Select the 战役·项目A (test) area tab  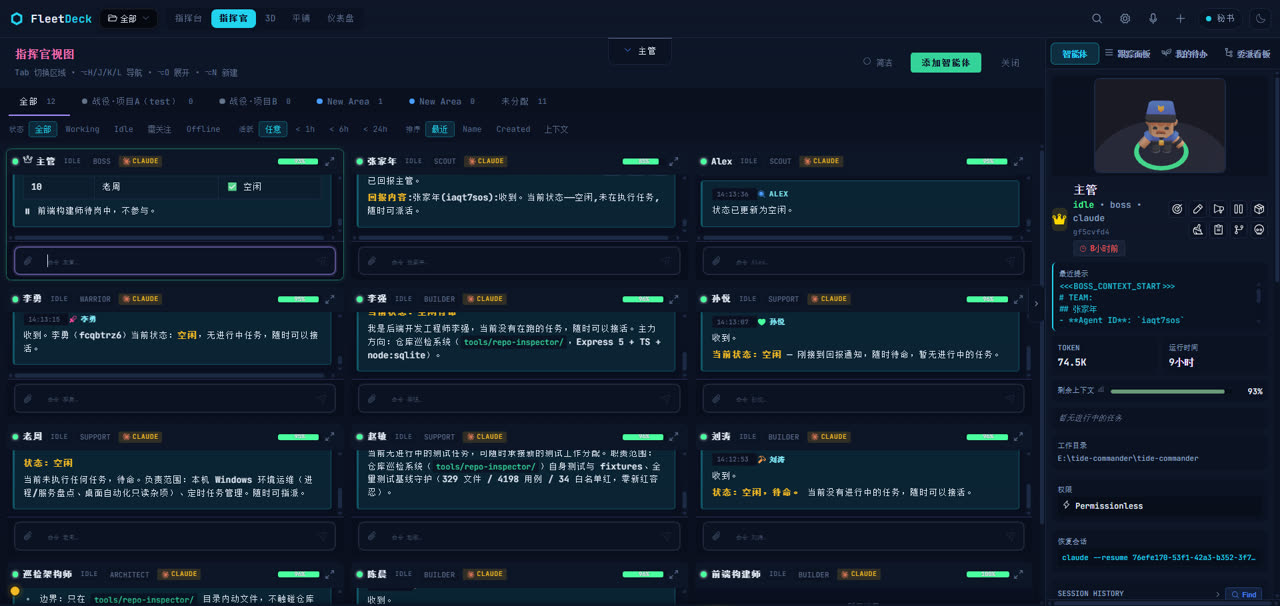[x=136, y=101]
